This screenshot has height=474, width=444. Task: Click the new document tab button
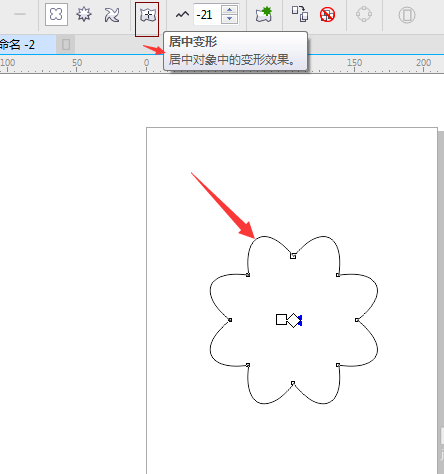(66, 44)
